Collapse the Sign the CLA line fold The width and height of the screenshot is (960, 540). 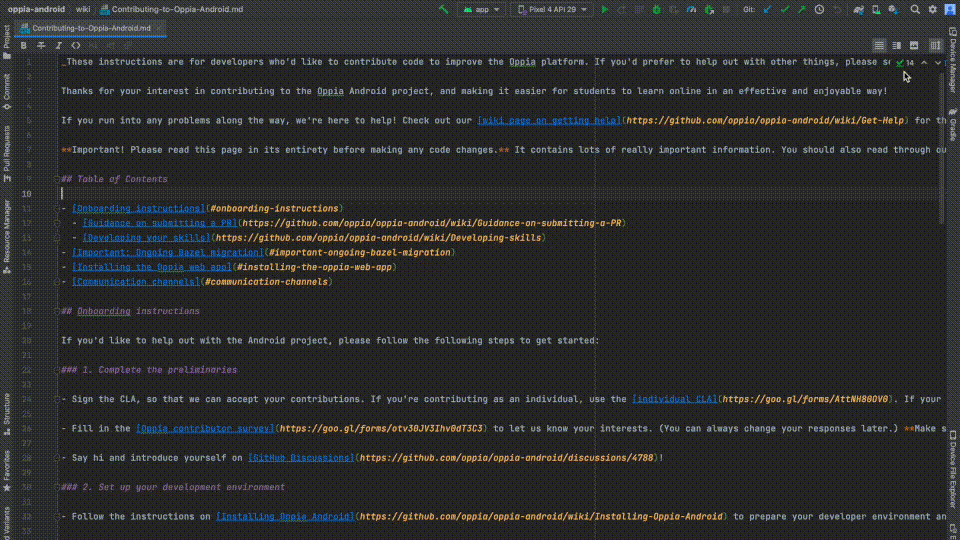pyautogui.click(x=56, y=399)
